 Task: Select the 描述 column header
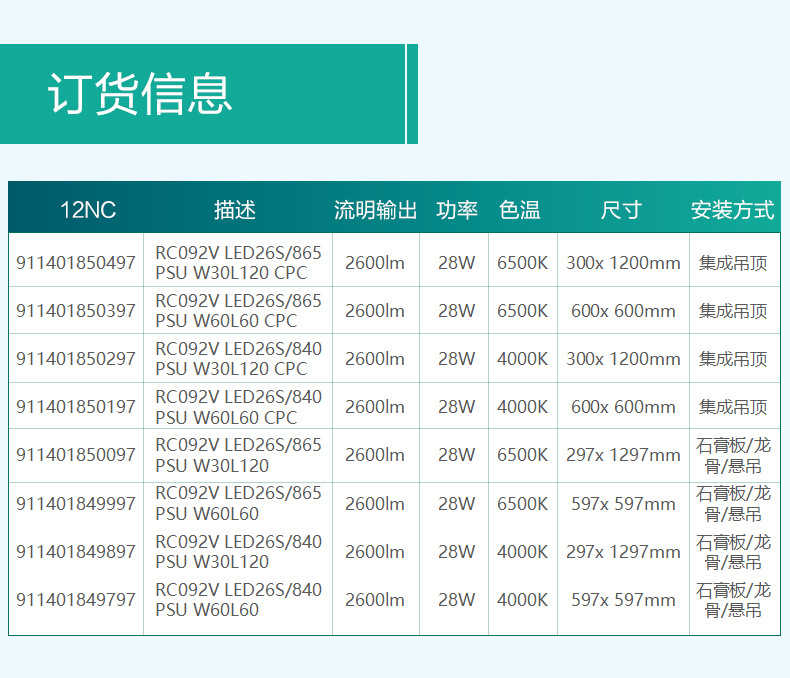[x=235, y=210]
